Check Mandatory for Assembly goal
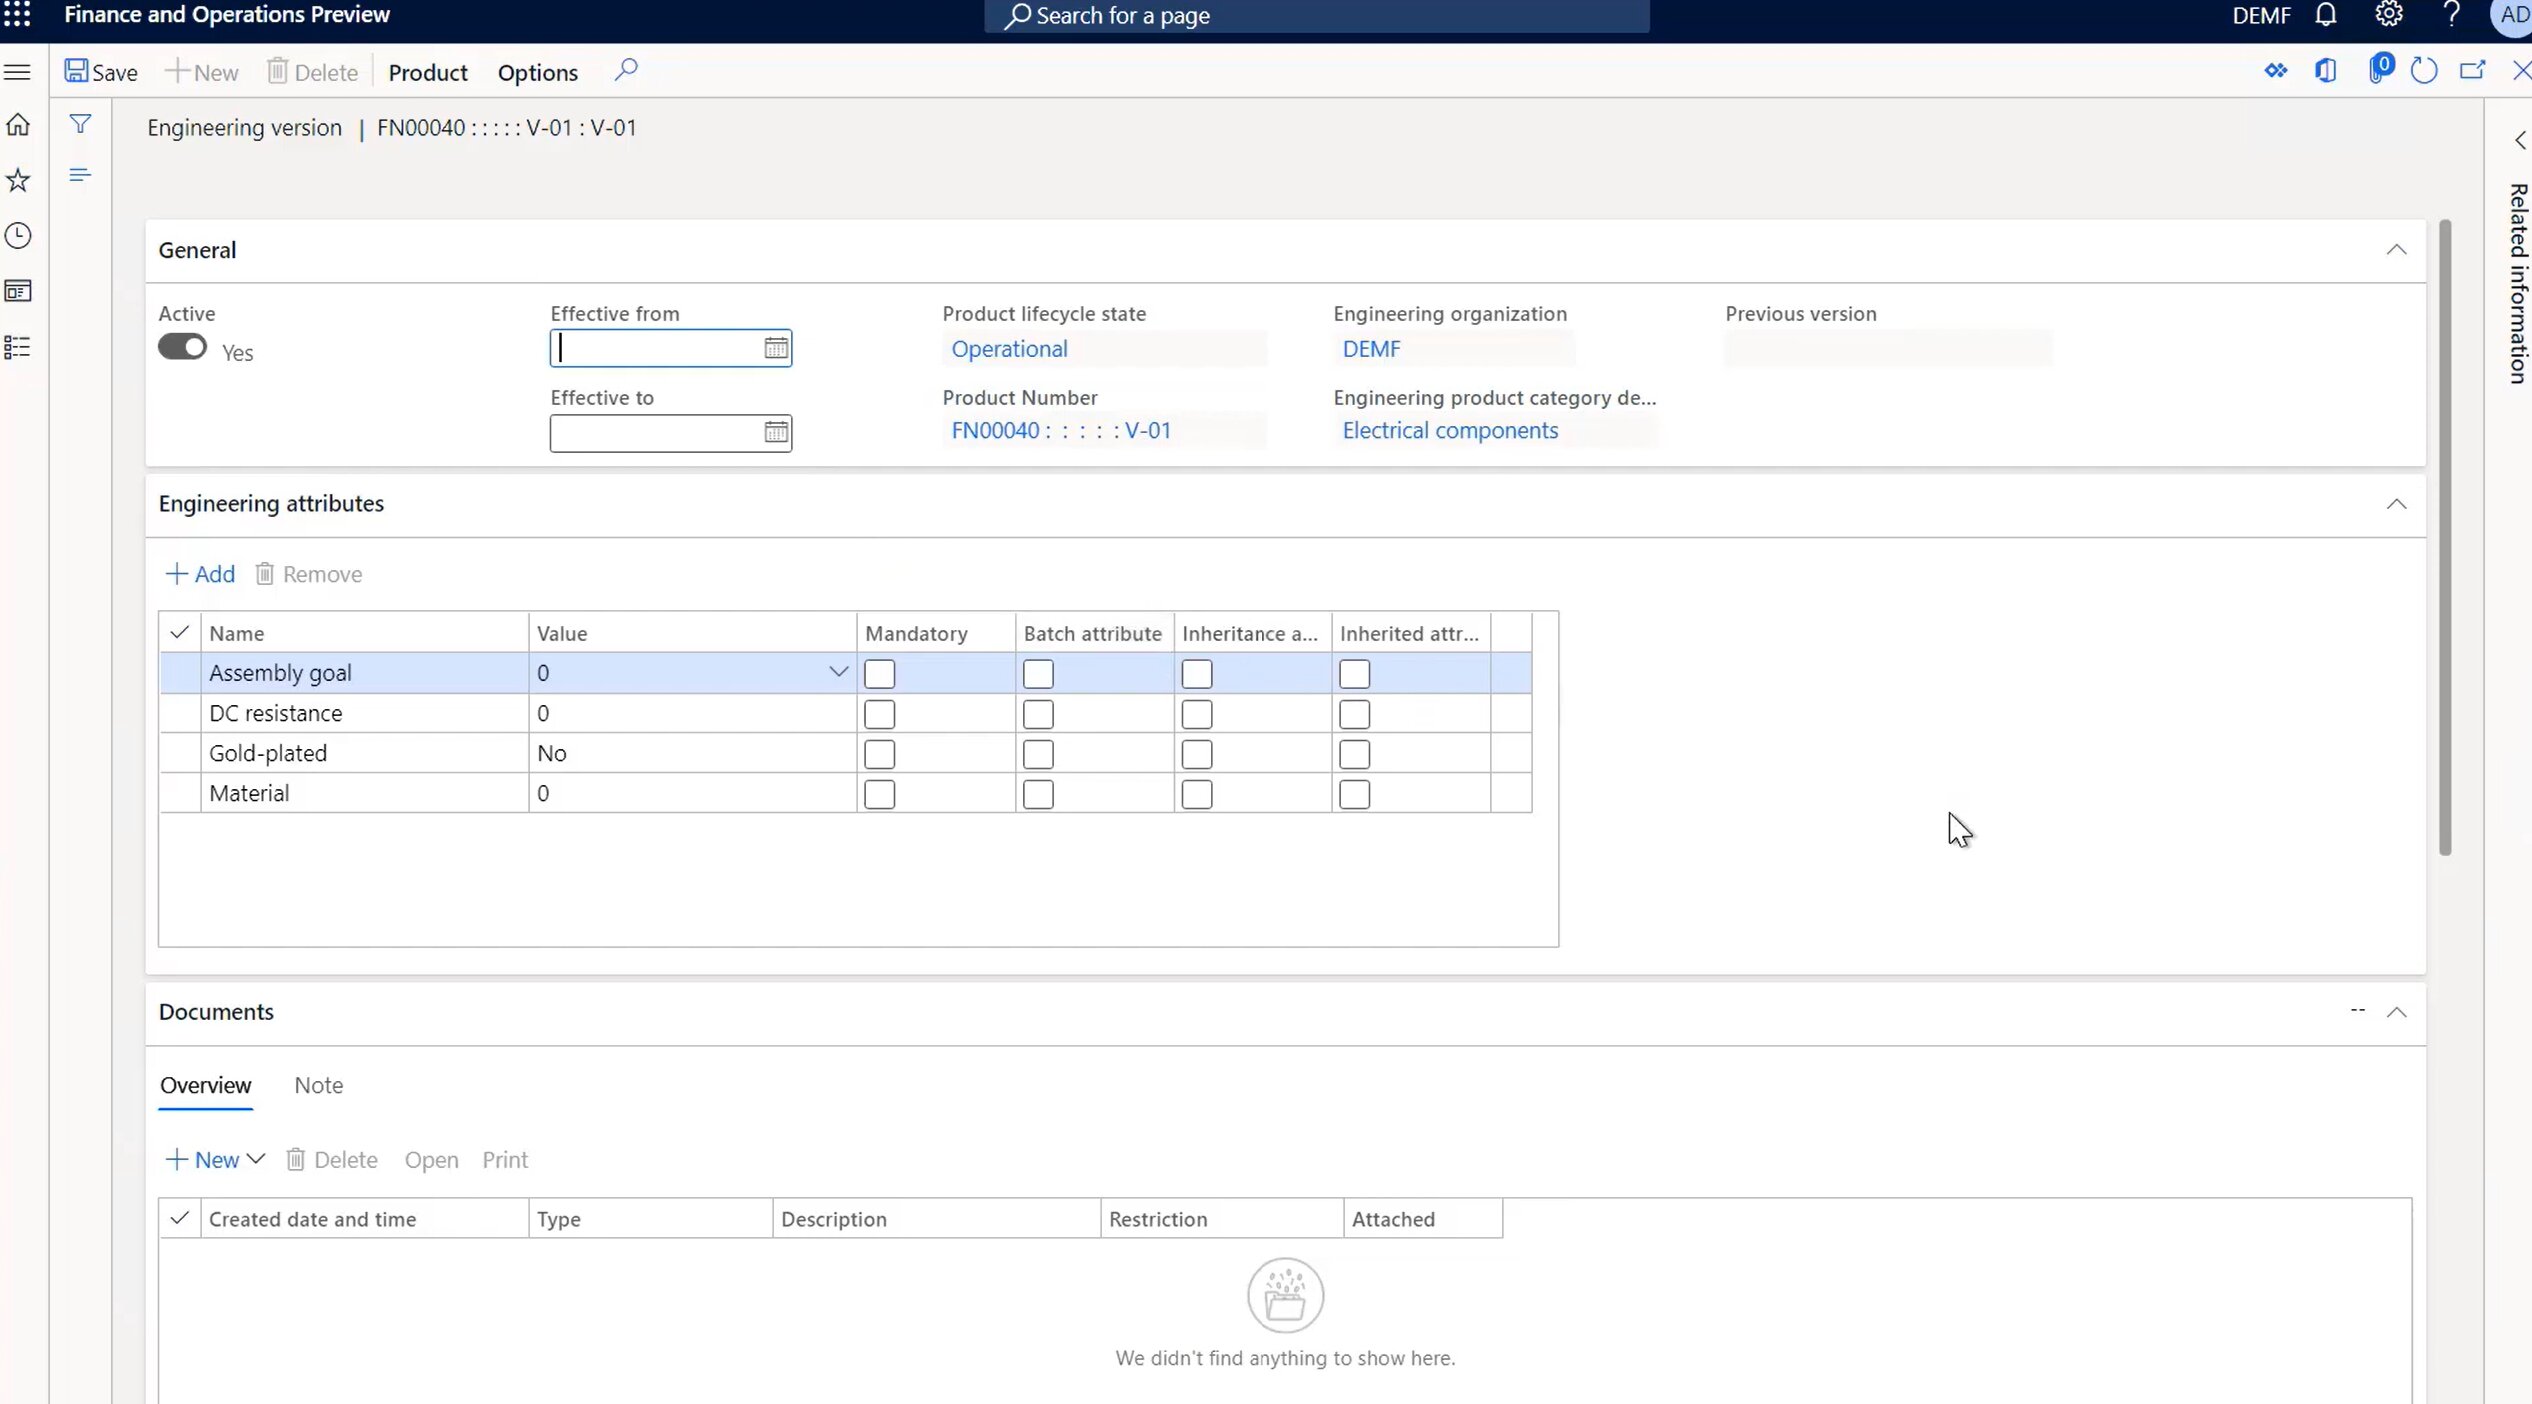 pyautogui.click(x=879, y=674)
